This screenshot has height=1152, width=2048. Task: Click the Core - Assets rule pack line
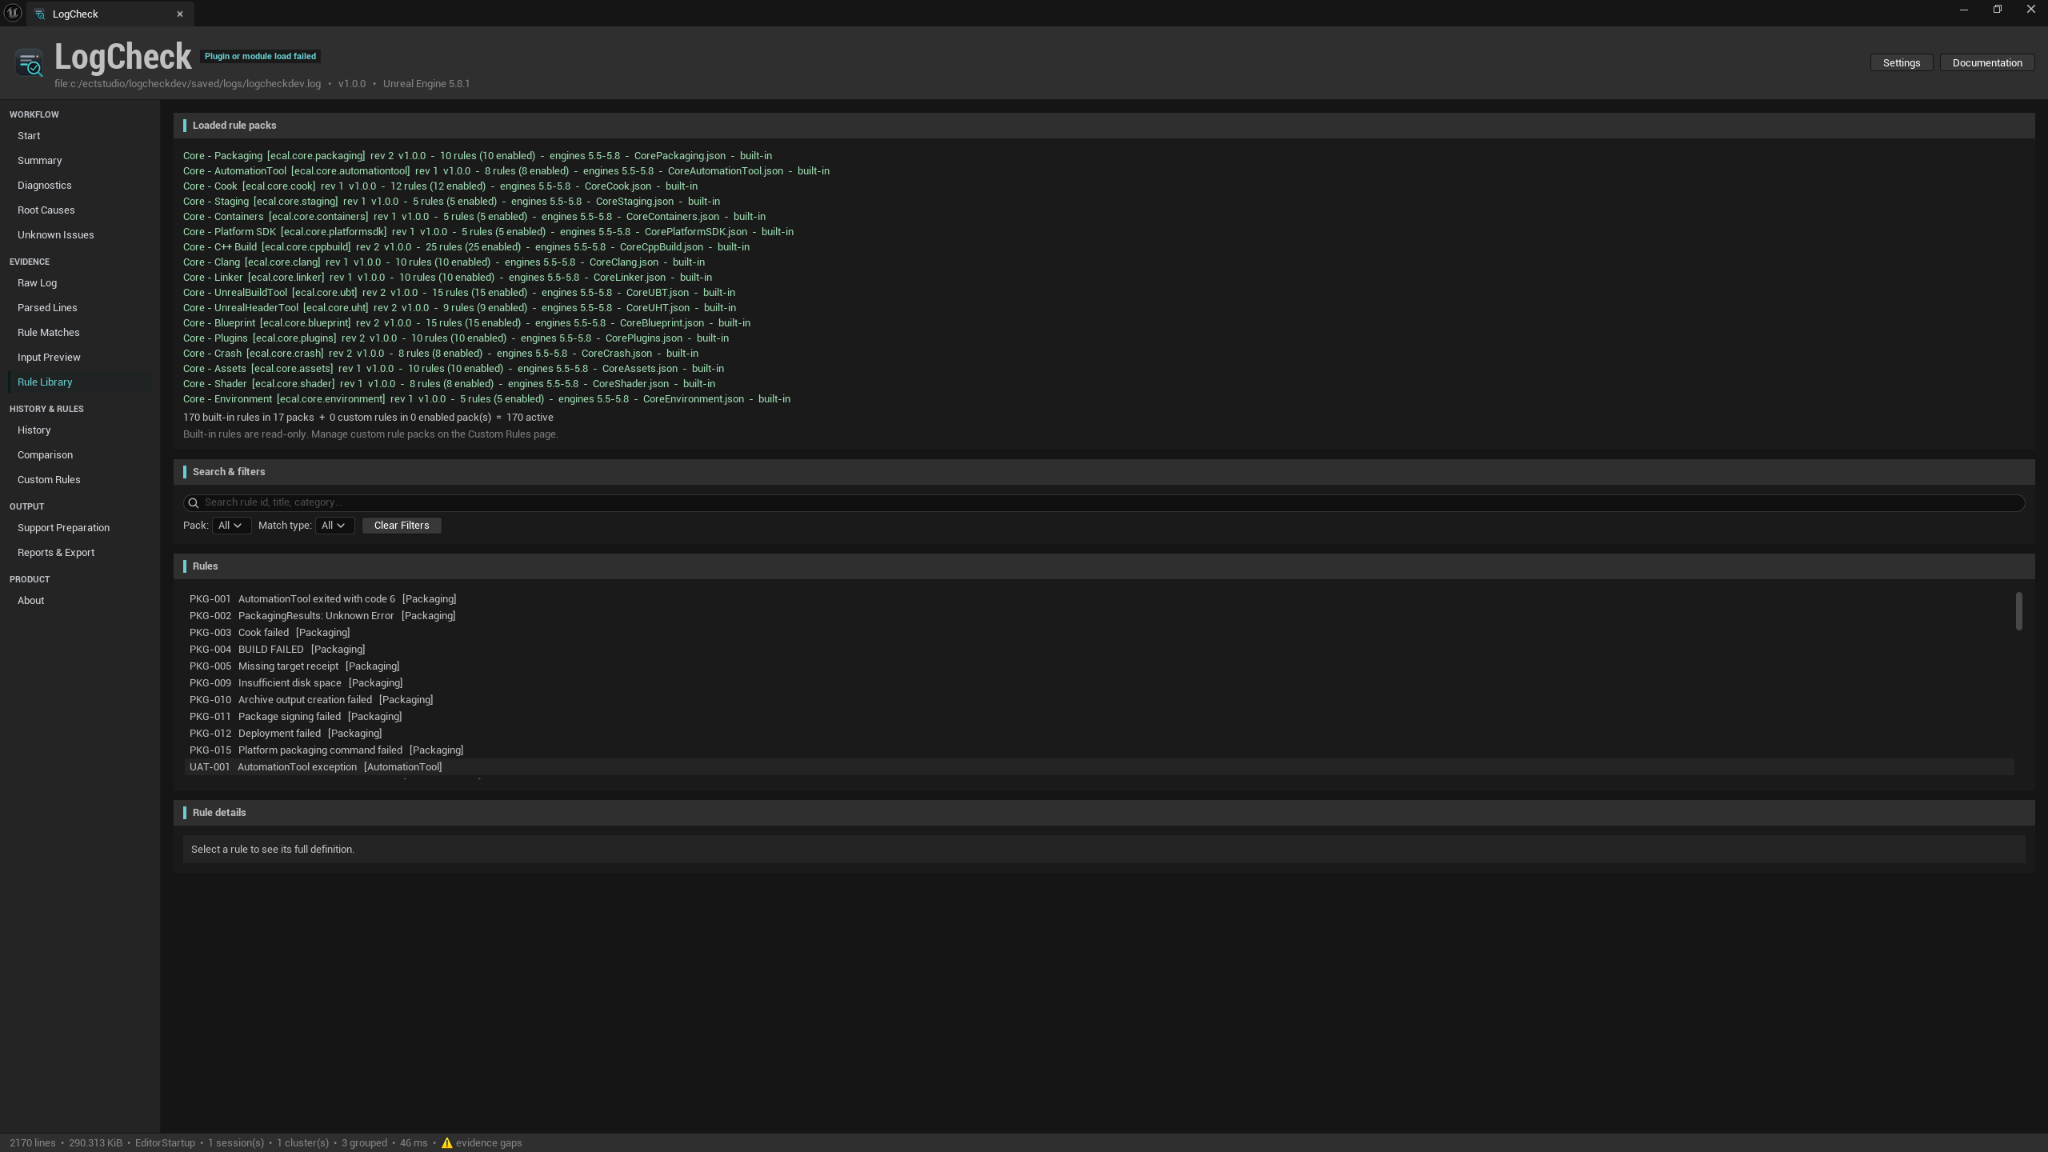point(453,369)
